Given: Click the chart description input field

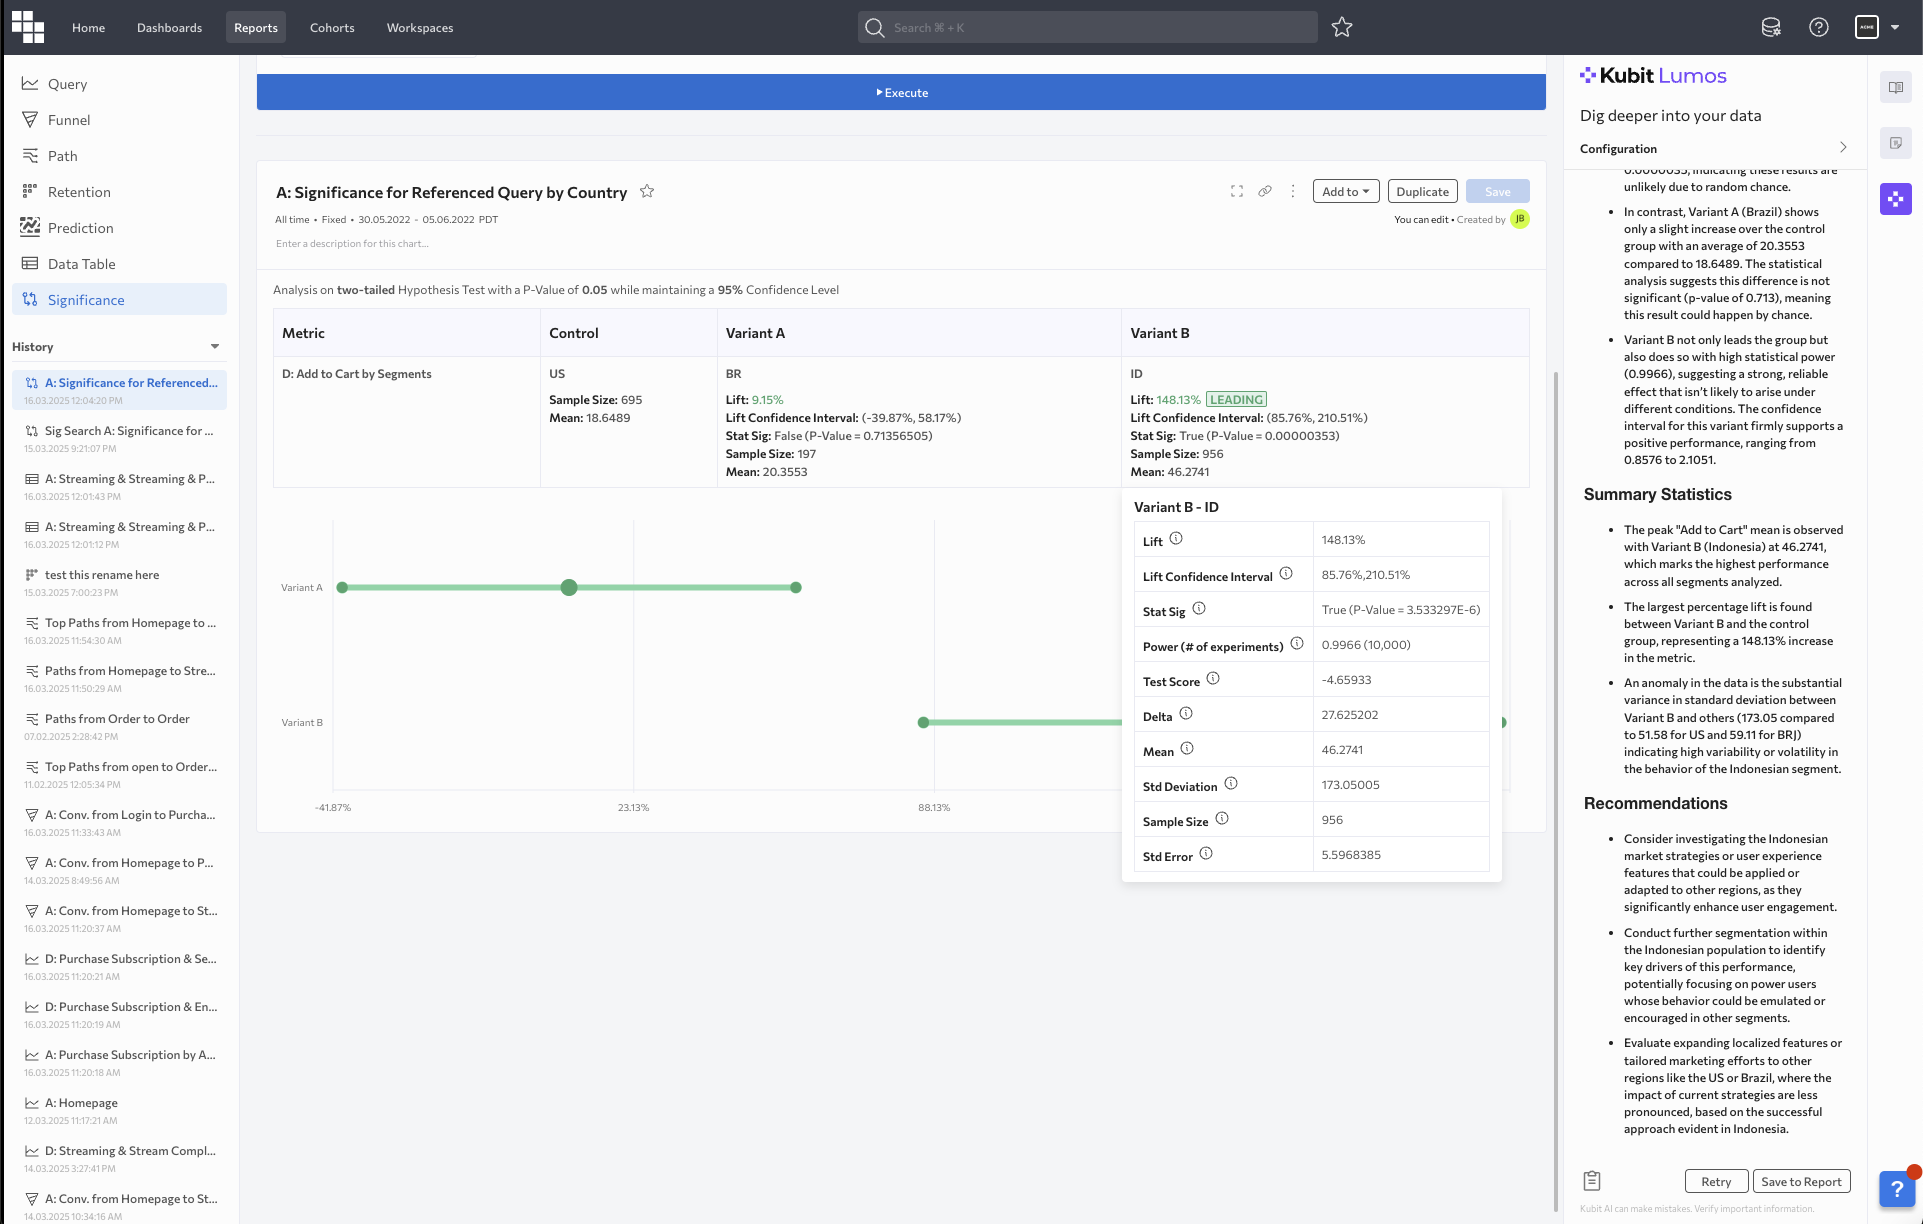Looking at the screenshot, I should [352, 244].
